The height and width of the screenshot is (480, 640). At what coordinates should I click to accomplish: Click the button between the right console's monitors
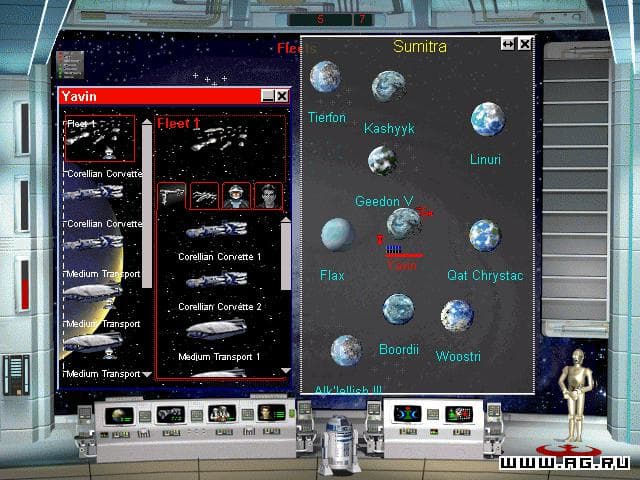coord(433,415)
